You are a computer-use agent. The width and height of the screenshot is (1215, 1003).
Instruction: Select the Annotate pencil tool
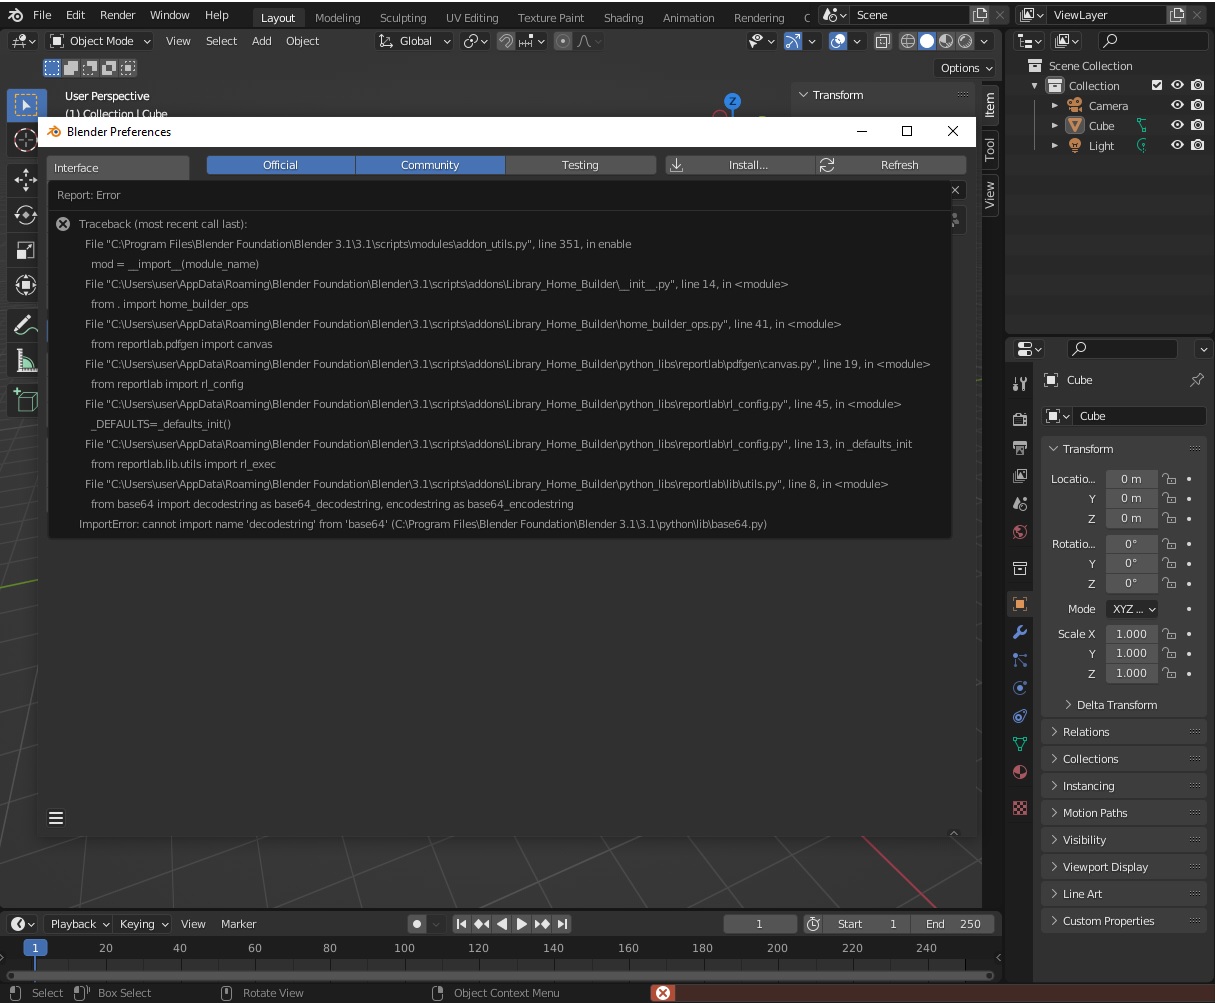(25, 325)
